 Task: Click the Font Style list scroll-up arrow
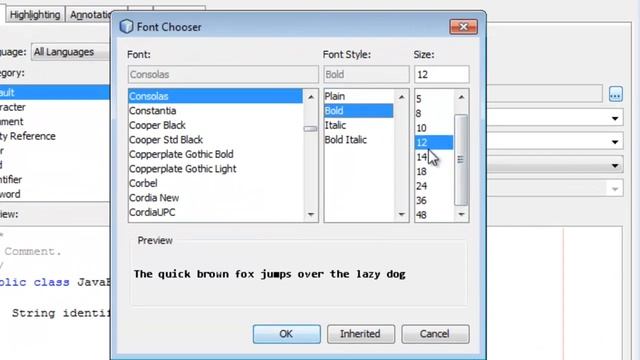(401, 97)
